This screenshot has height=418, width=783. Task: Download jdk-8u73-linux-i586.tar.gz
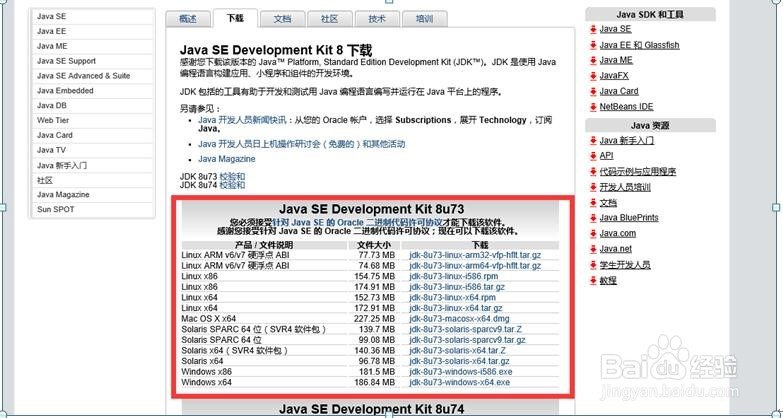[457, 287]
